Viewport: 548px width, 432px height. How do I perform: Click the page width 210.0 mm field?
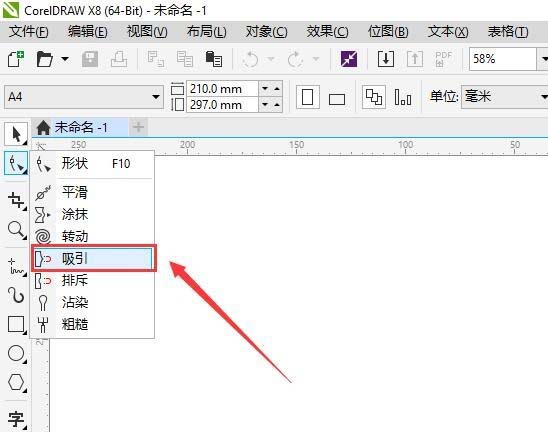coord(223,89)
